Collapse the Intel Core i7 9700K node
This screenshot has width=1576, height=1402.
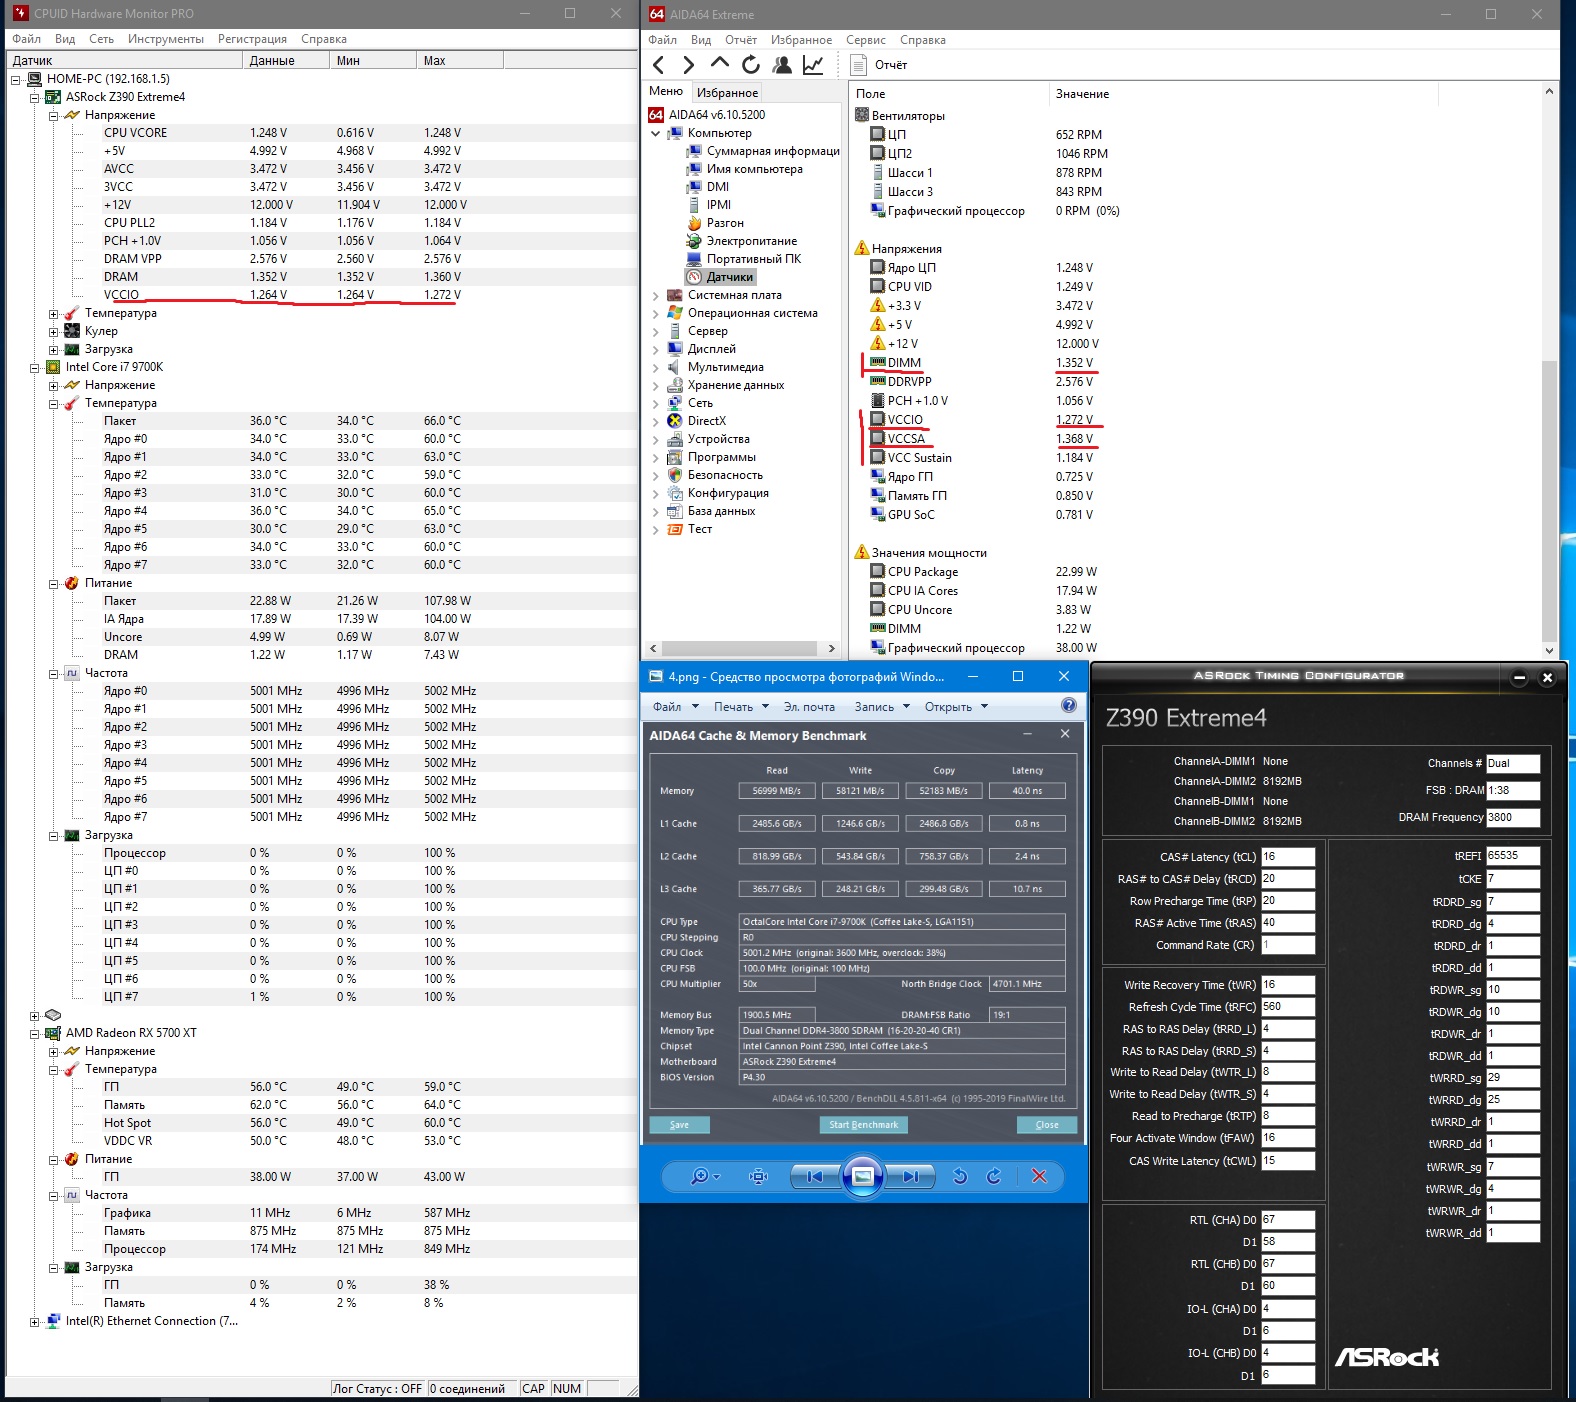pos(35,367)
